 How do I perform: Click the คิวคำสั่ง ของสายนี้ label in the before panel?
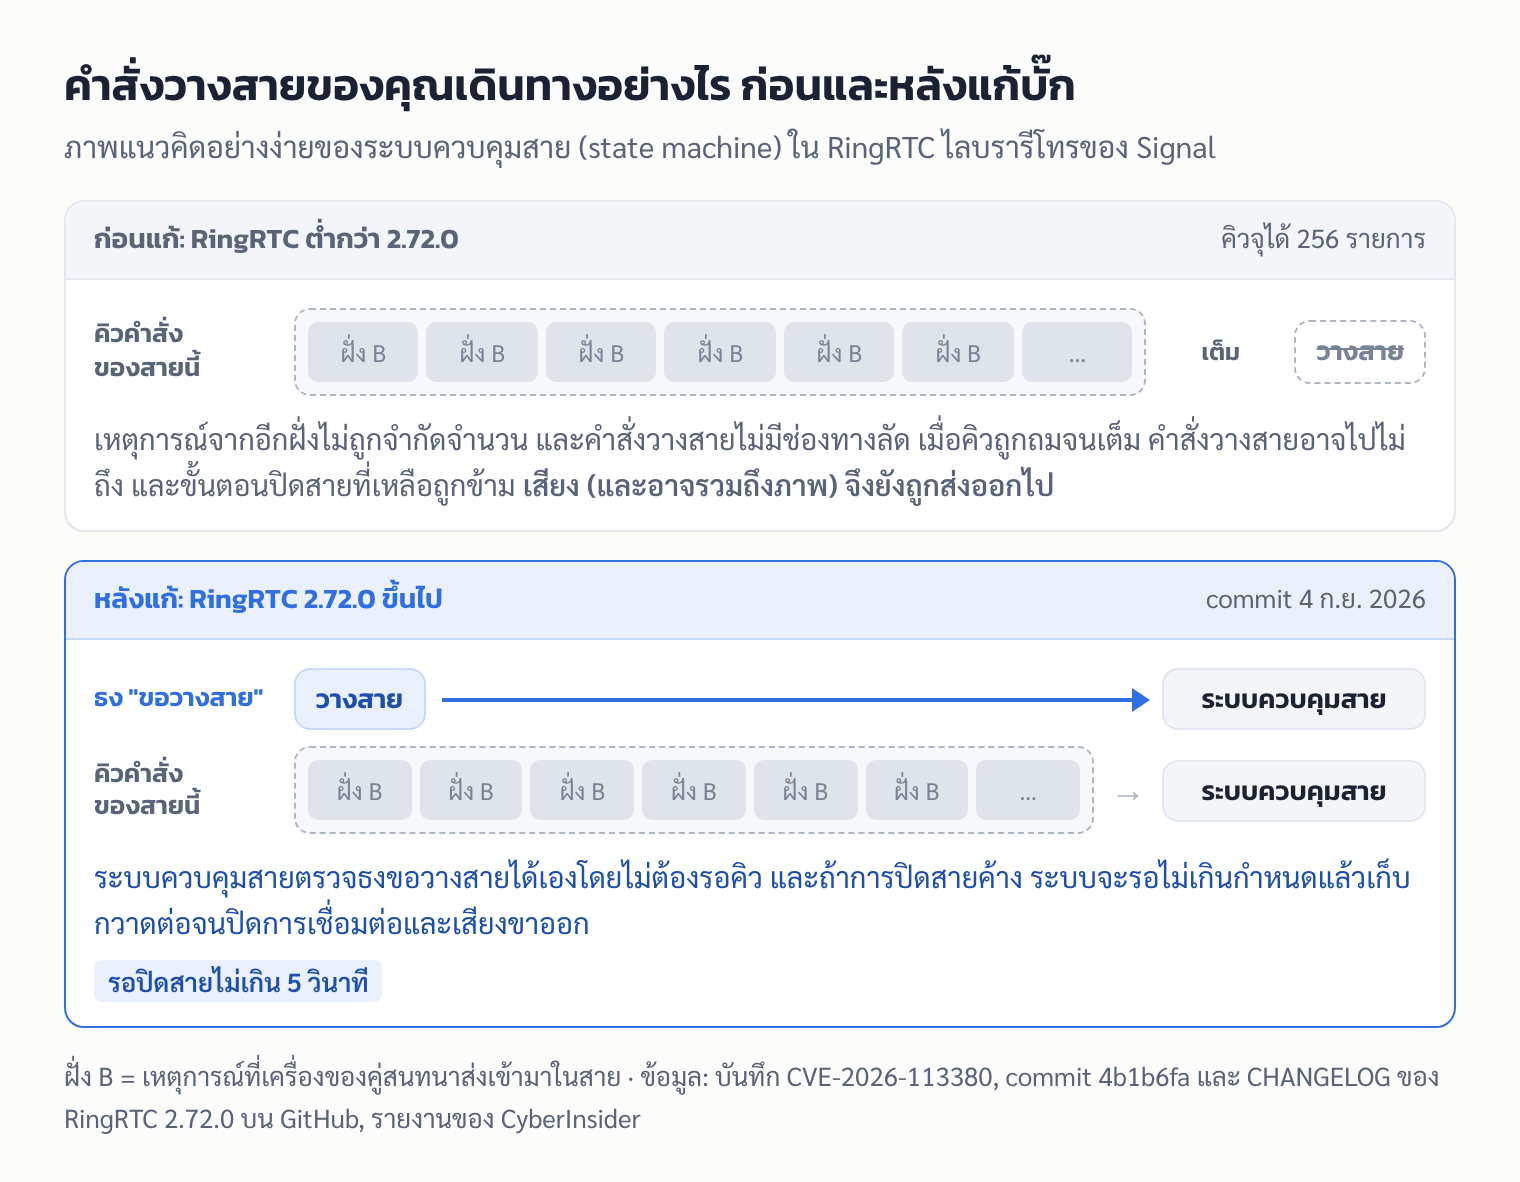(147, 350)
